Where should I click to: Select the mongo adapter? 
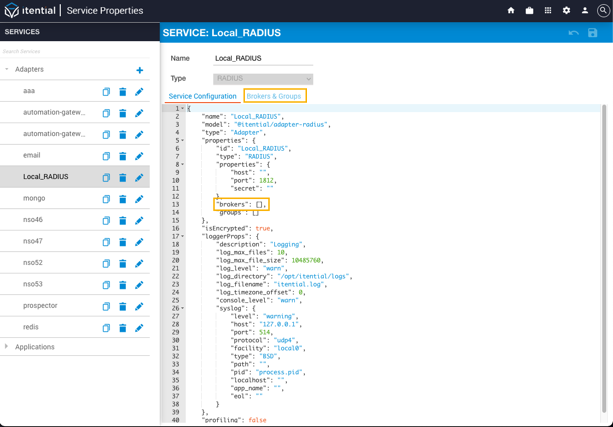(x=34, y=198)
